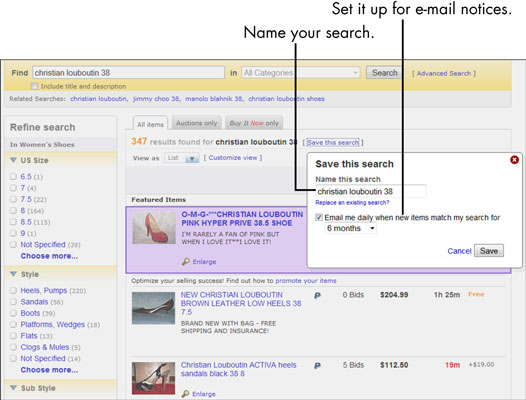The height and width of the screenshot is (400, 526).
Task: Click the Save button in popup
Action: coord(489,251)
